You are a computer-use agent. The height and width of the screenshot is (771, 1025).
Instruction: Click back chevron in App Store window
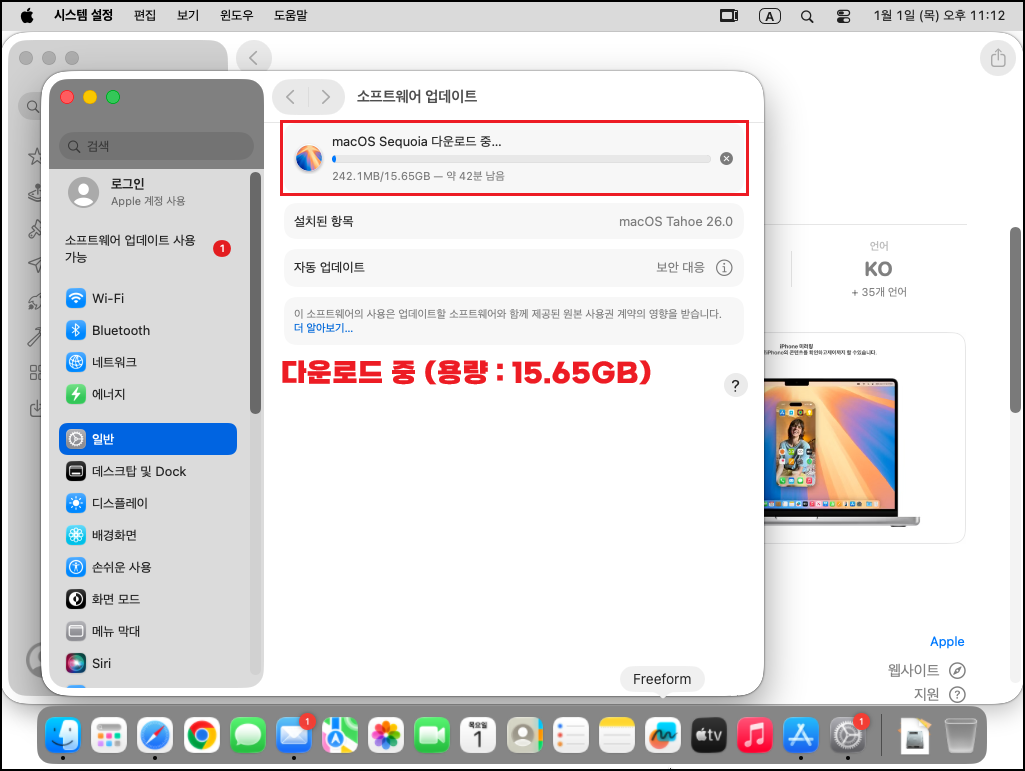coord(254,58)
